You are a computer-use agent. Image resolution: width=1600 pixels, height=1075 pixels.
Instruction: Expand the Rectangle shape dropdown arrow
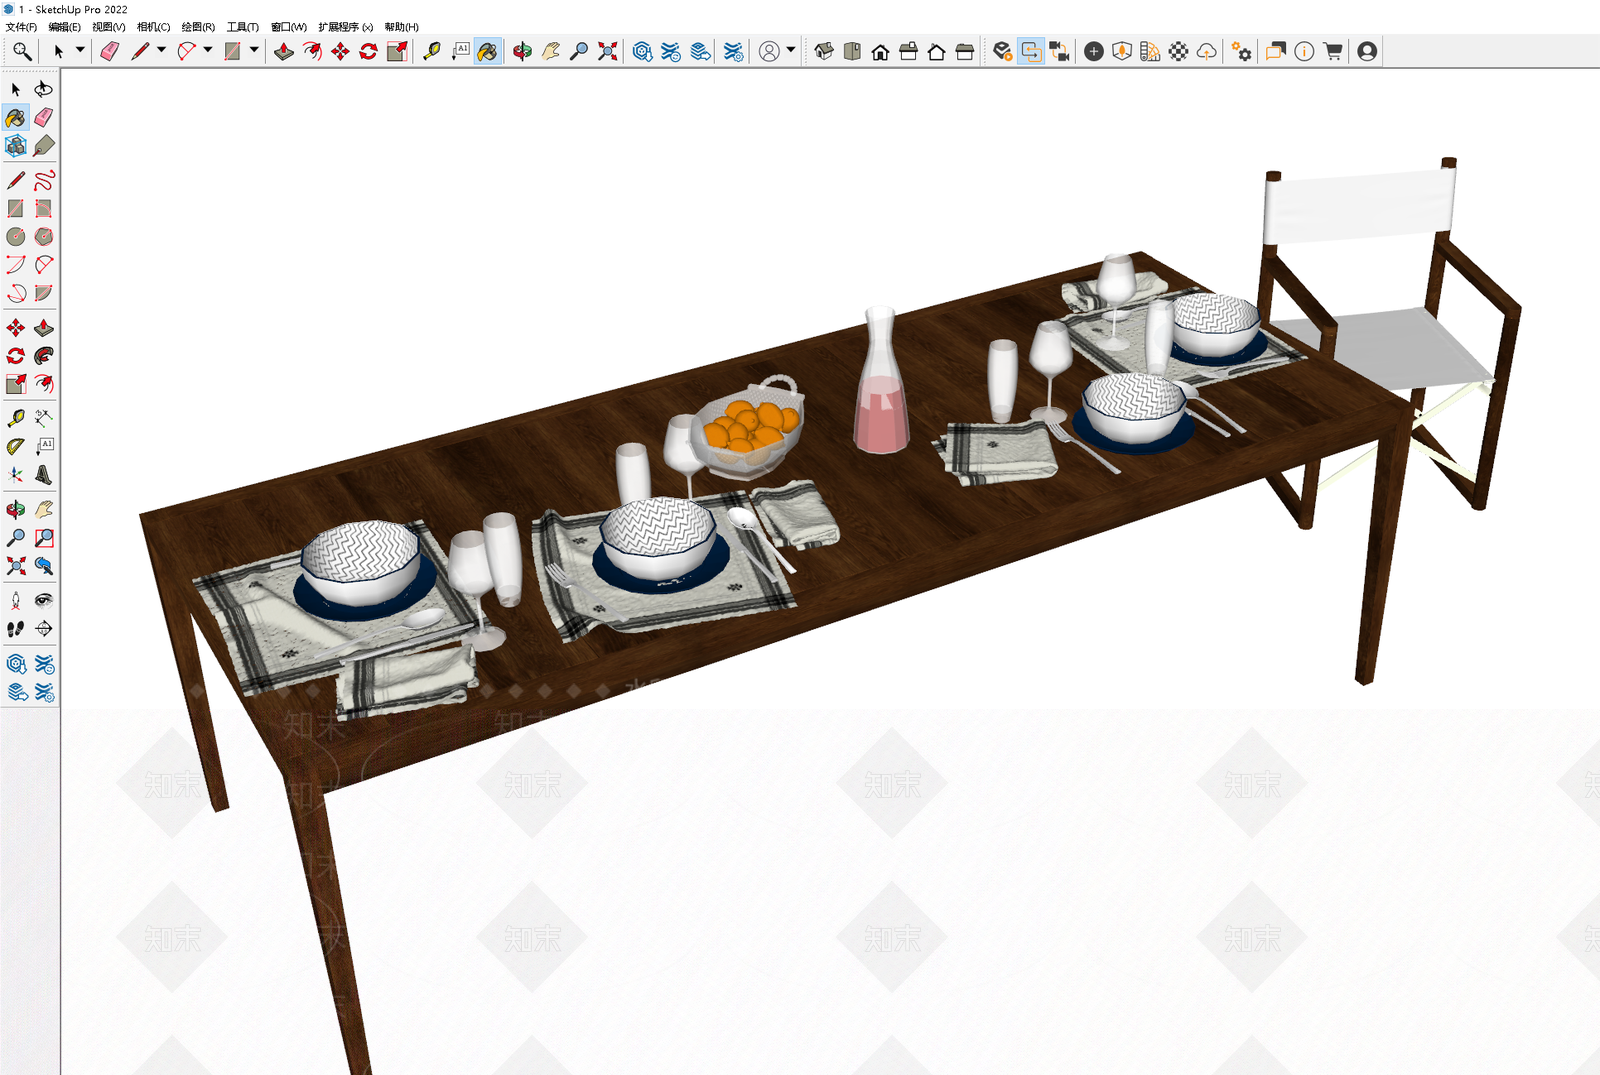click(254, 50)
